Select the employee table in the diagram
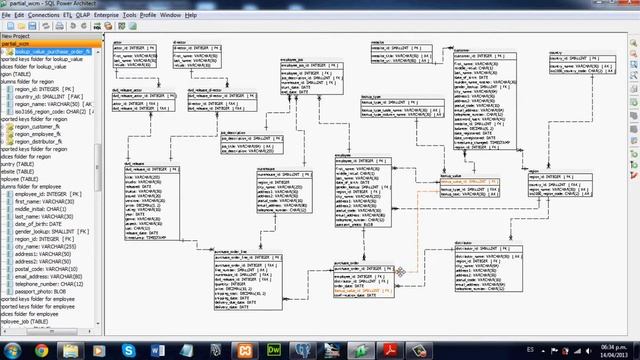Viewport: 640px width, 360px height. (x=363, y=192)
